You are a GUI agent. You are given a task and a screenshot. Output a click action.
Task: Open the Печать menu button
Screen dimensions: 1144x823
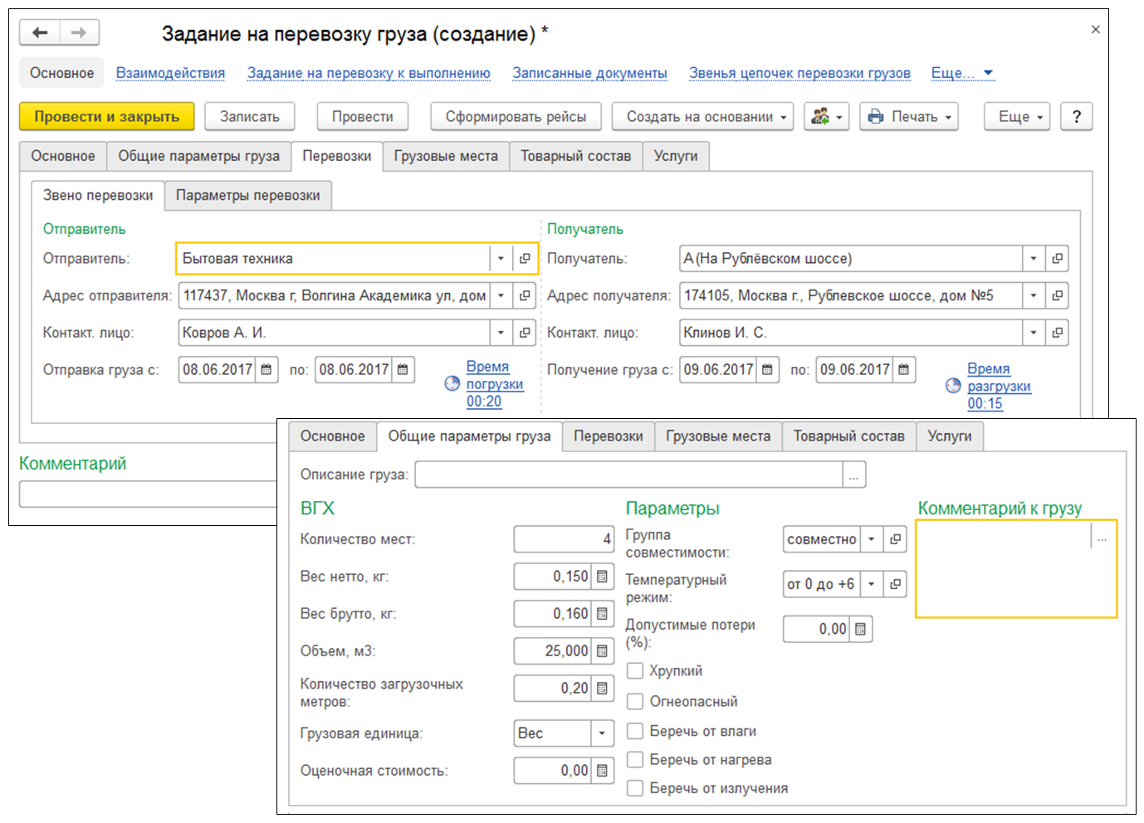coord(908,117)
